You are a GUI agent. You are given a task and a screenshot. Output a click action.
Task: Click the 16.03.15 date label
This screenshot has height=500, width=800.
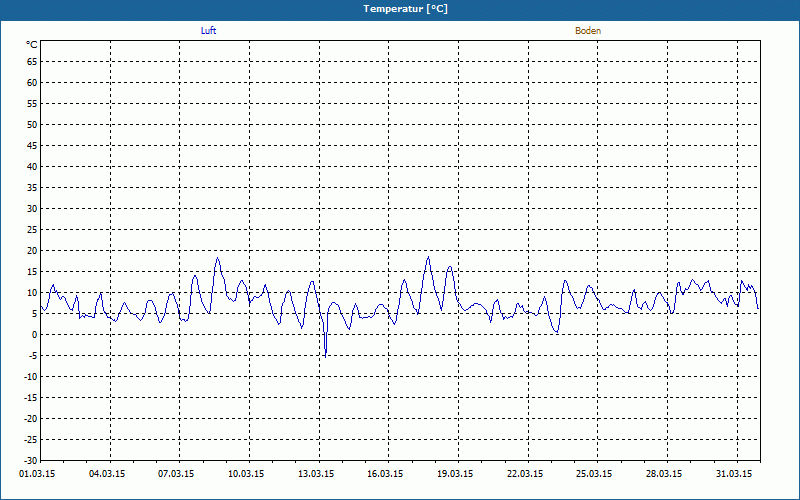[385, 474]
